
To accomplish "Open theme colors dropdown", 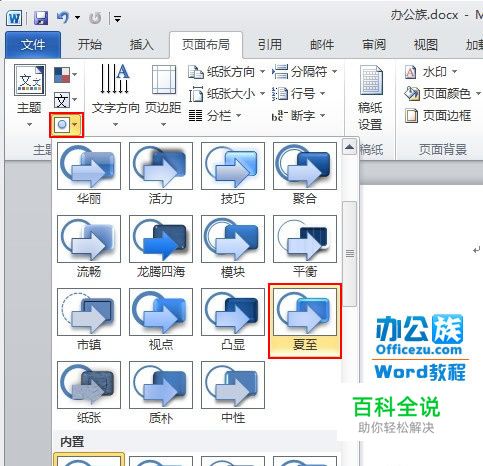I will [66, 75].
